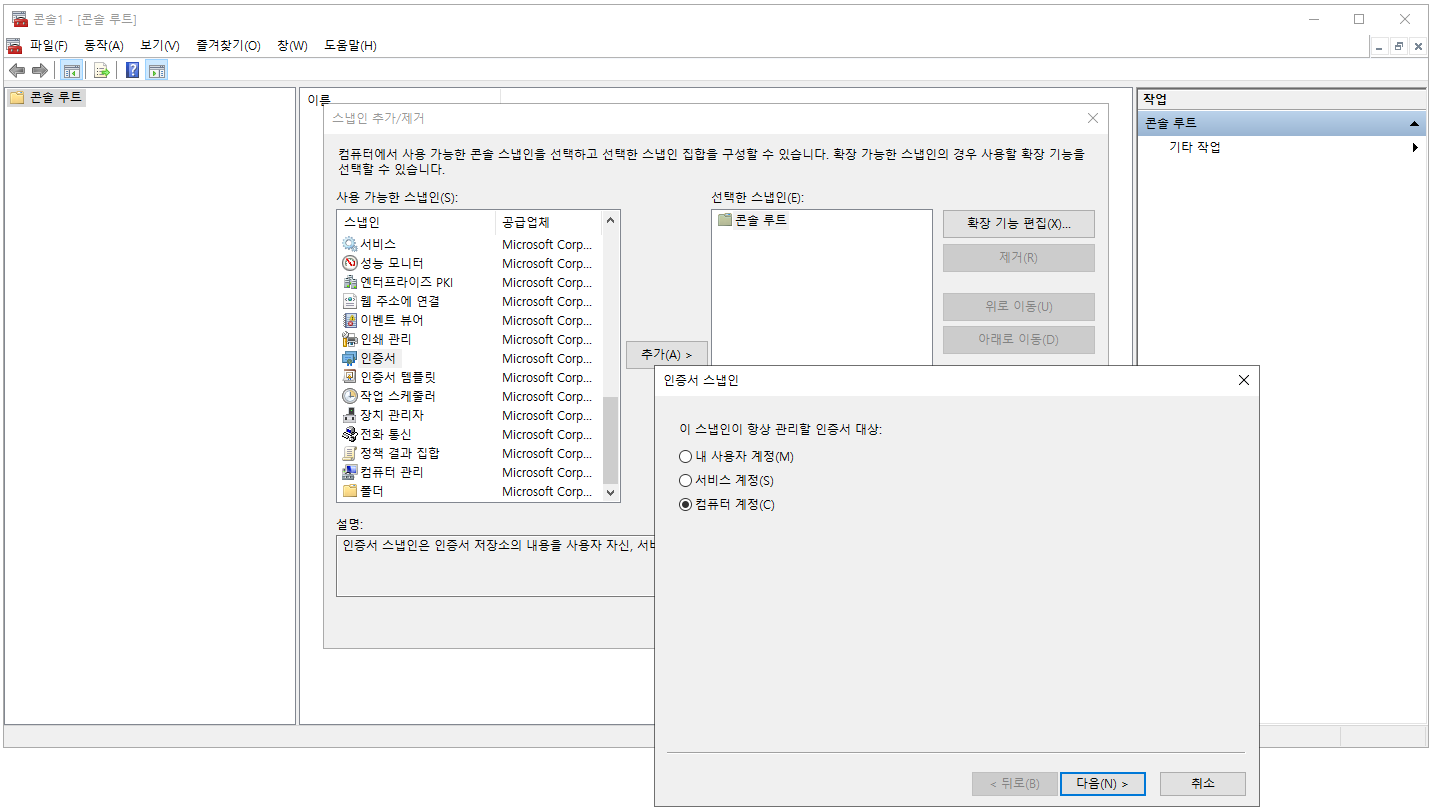The image size is (1434, 811).
Task: Click the 확장 기능 편집(X)... button
Action: pyautogui.click(x=1019, y=224)
